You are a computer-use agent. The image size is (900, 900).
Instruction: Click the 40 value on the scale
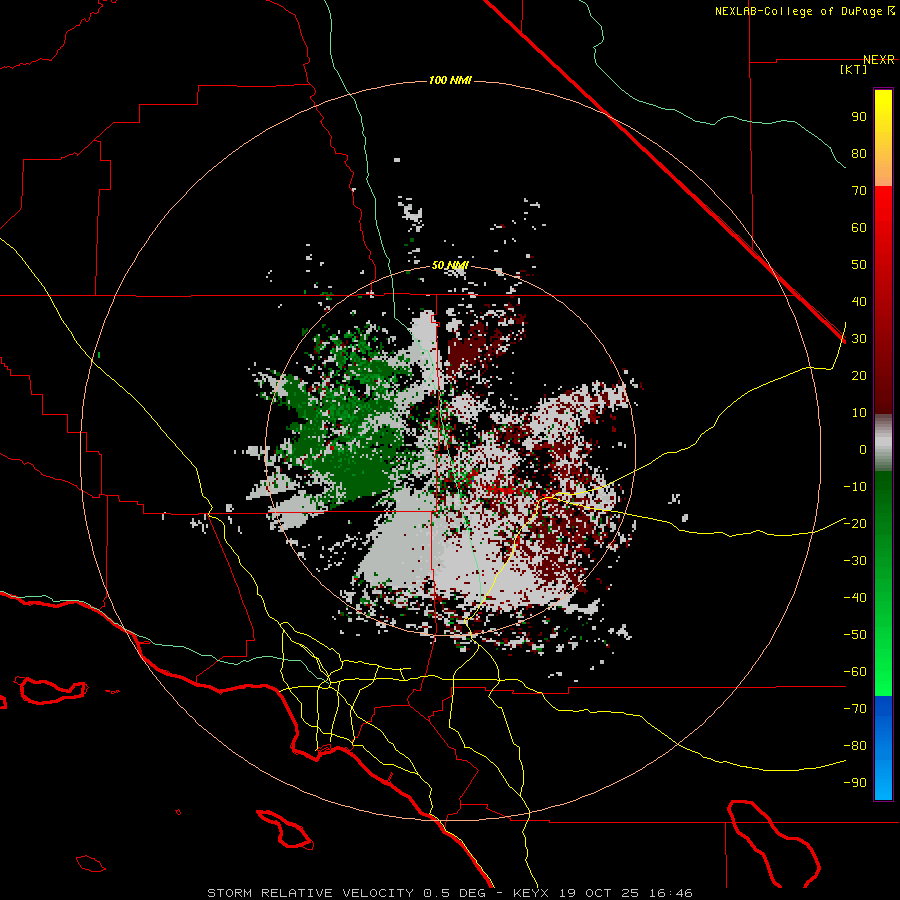pos(859,301)
